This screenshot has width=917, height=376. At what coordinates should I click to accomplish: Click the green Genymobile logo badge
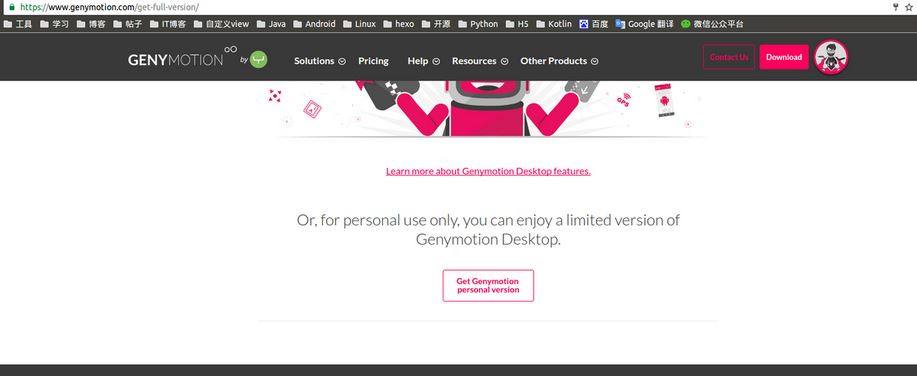point(258,60)
